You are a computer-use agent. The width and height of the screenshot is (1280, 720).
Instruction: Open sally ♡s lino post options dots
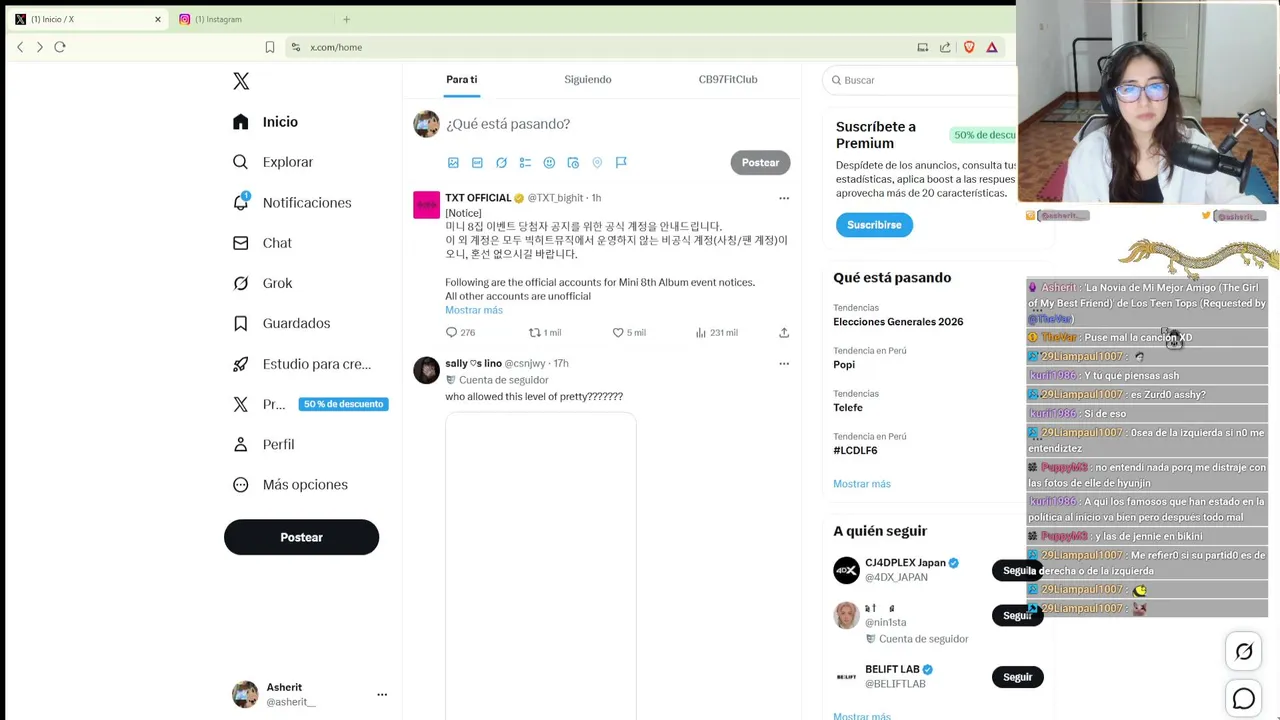point(784,363)
